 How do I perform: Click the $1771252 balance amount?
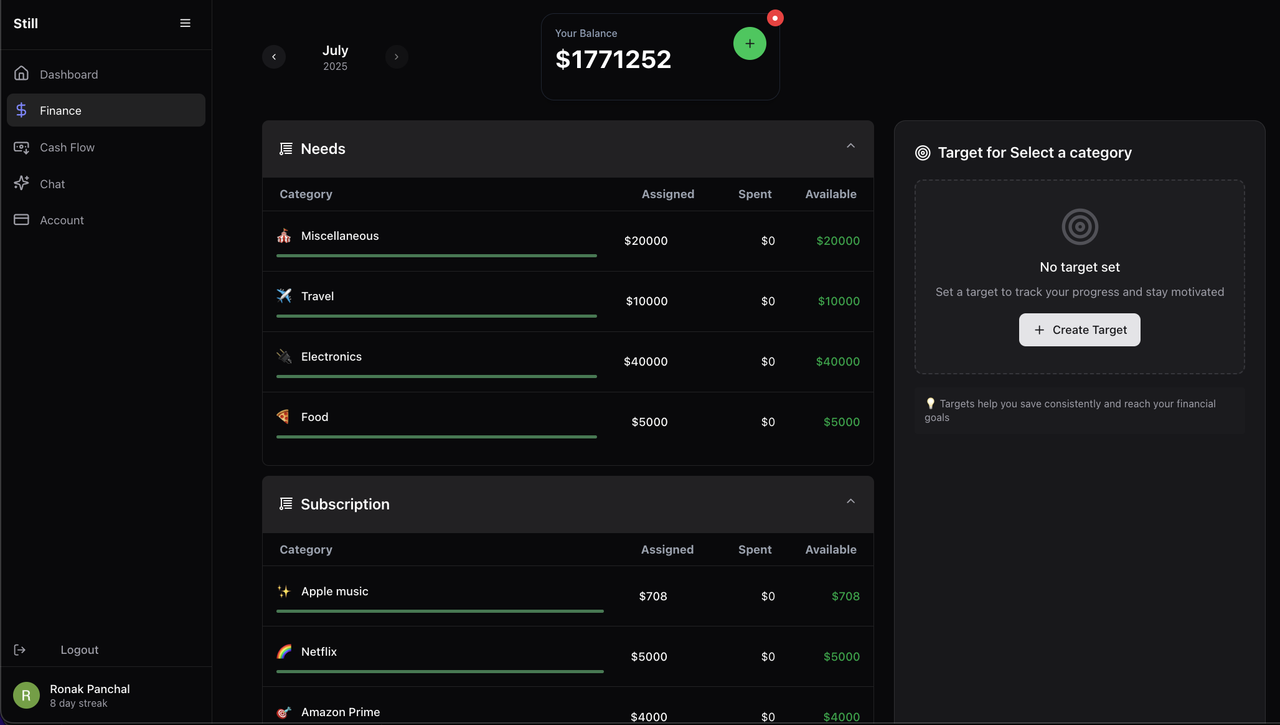(613, 60)
